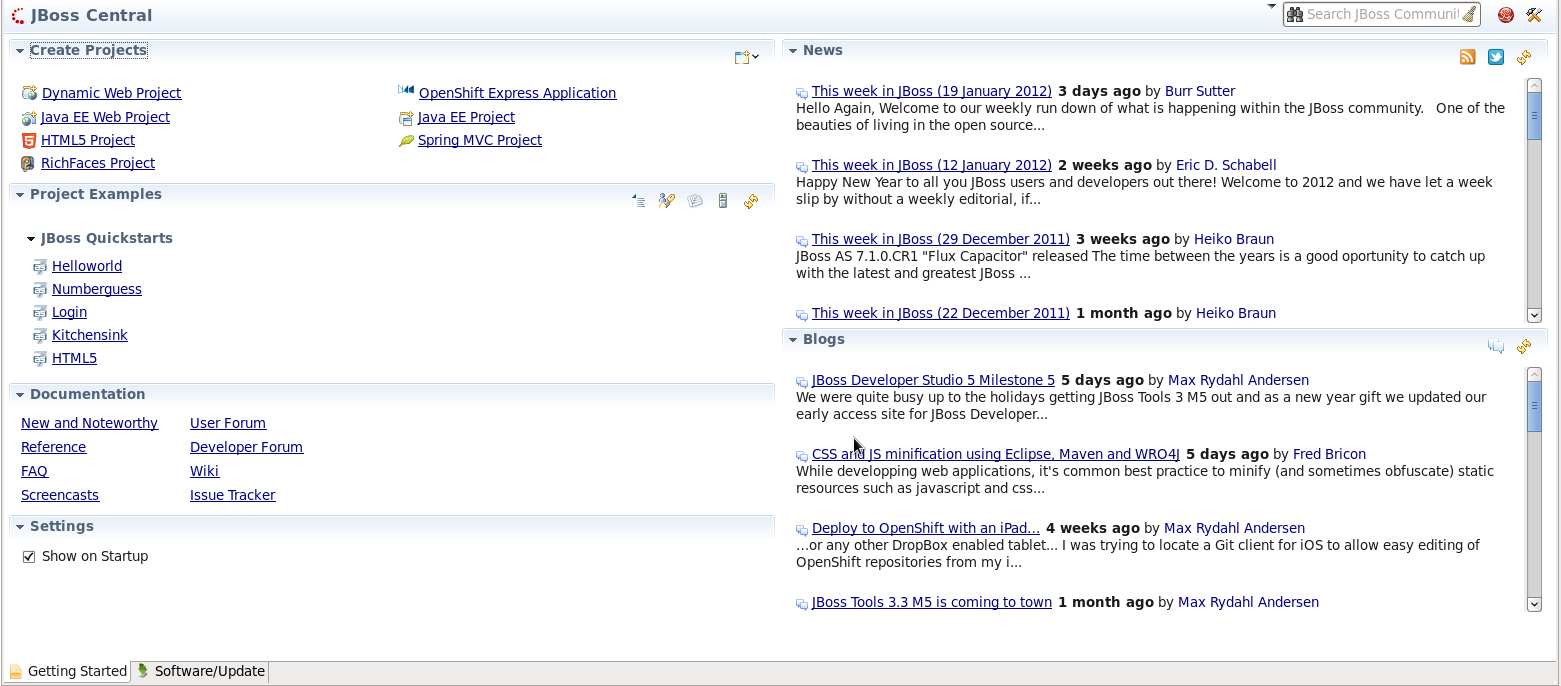1561x686 pixels.
Task: Click the Project Examples wizard icon
Action: click(x=667, y=201)
